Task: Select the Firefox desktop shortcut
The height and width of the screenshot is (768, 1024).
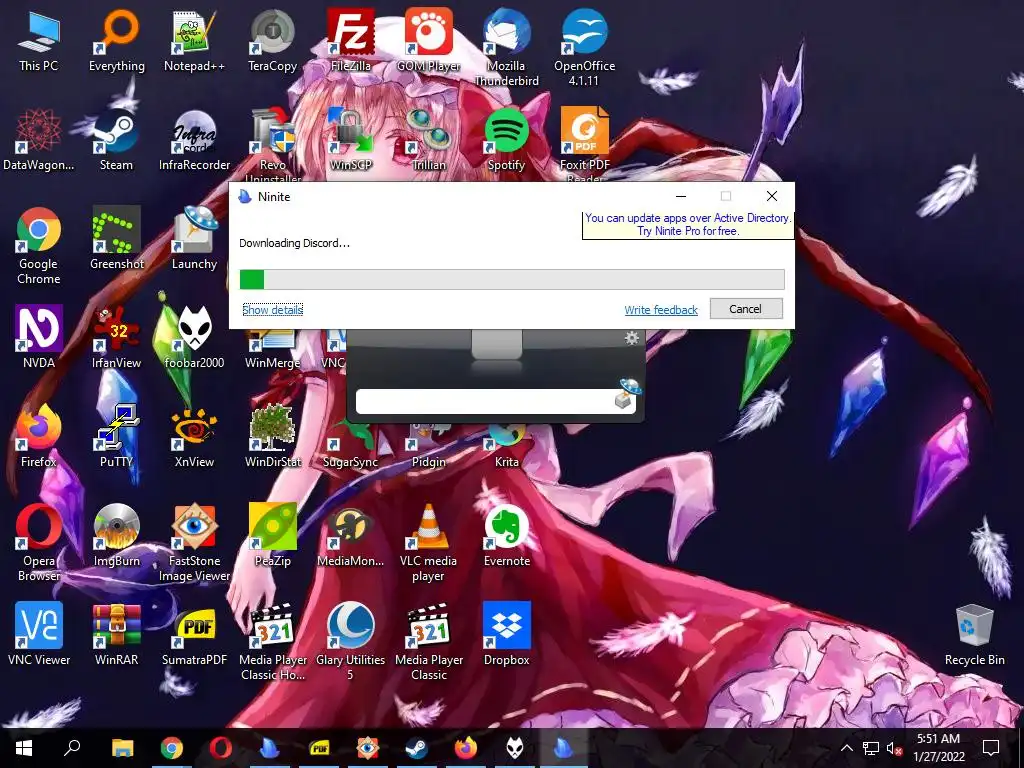Action: click(x=39, y=437)
